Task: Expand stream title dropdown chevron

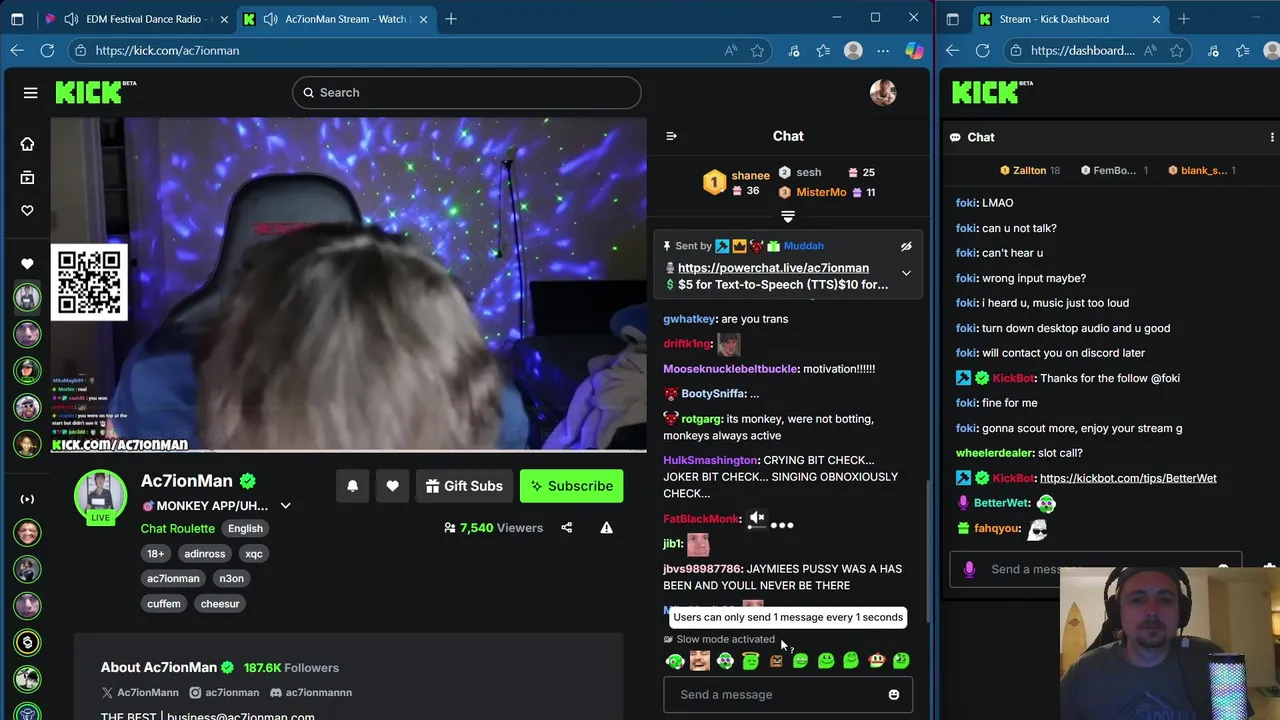Action: pyautogui.click(x=285, y=506)
